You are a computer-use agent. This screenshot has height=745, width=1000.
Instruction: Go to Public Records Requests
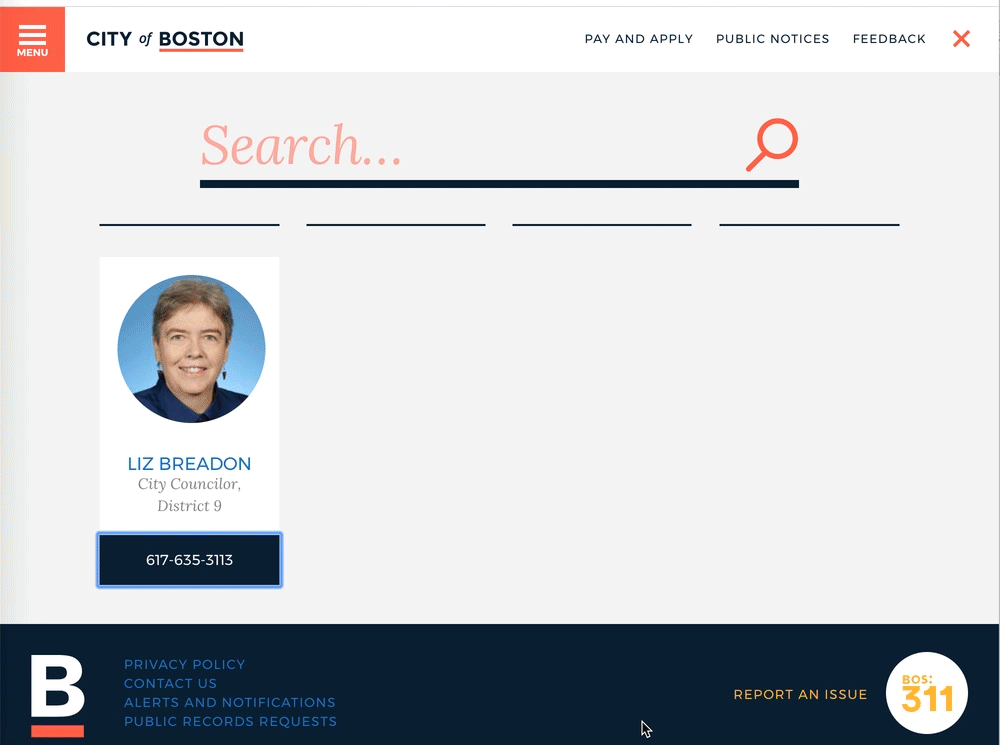(x=230, y=721)
